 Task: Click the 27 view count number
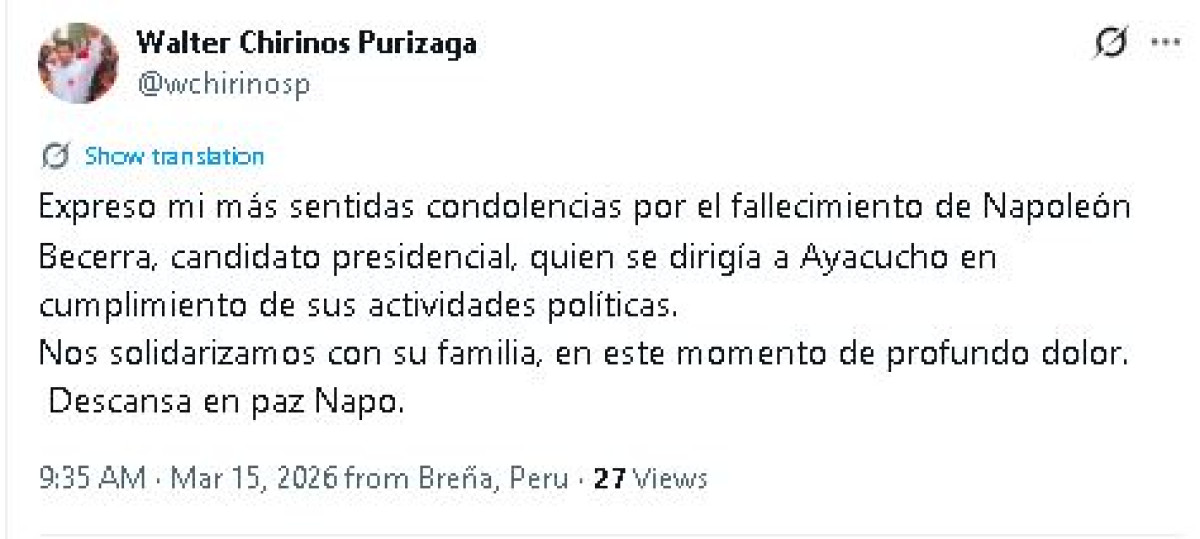tap(608, 478)
